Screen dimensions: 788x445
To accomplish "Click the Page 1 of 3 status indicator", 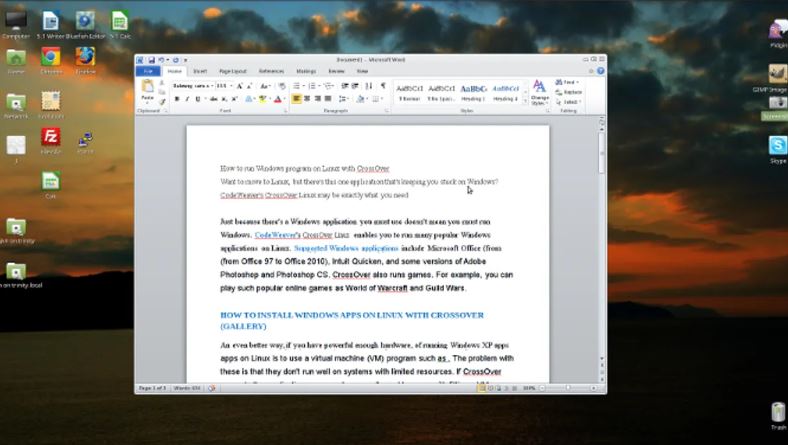I will click(152, 388).
